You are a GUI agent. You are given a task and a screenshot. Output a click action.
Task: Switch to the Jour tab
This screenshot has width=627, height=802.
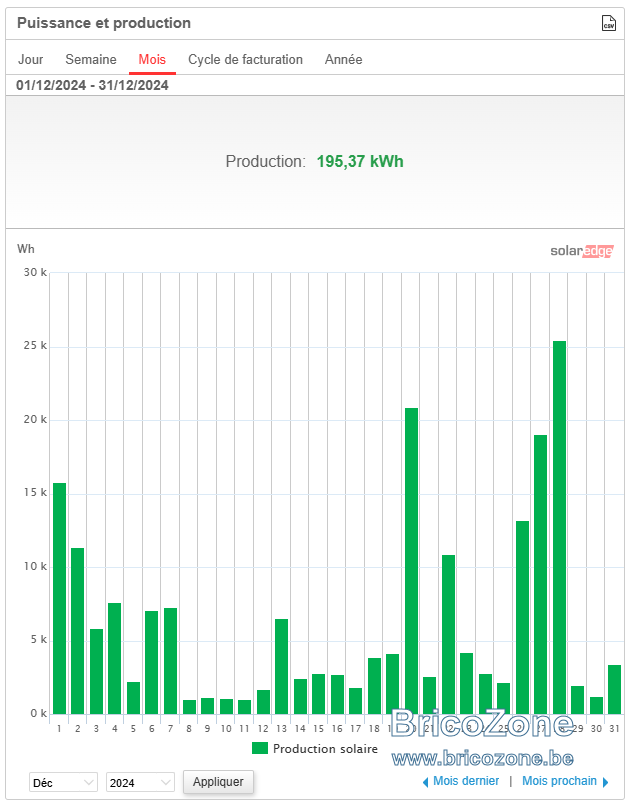coord(31,60)
